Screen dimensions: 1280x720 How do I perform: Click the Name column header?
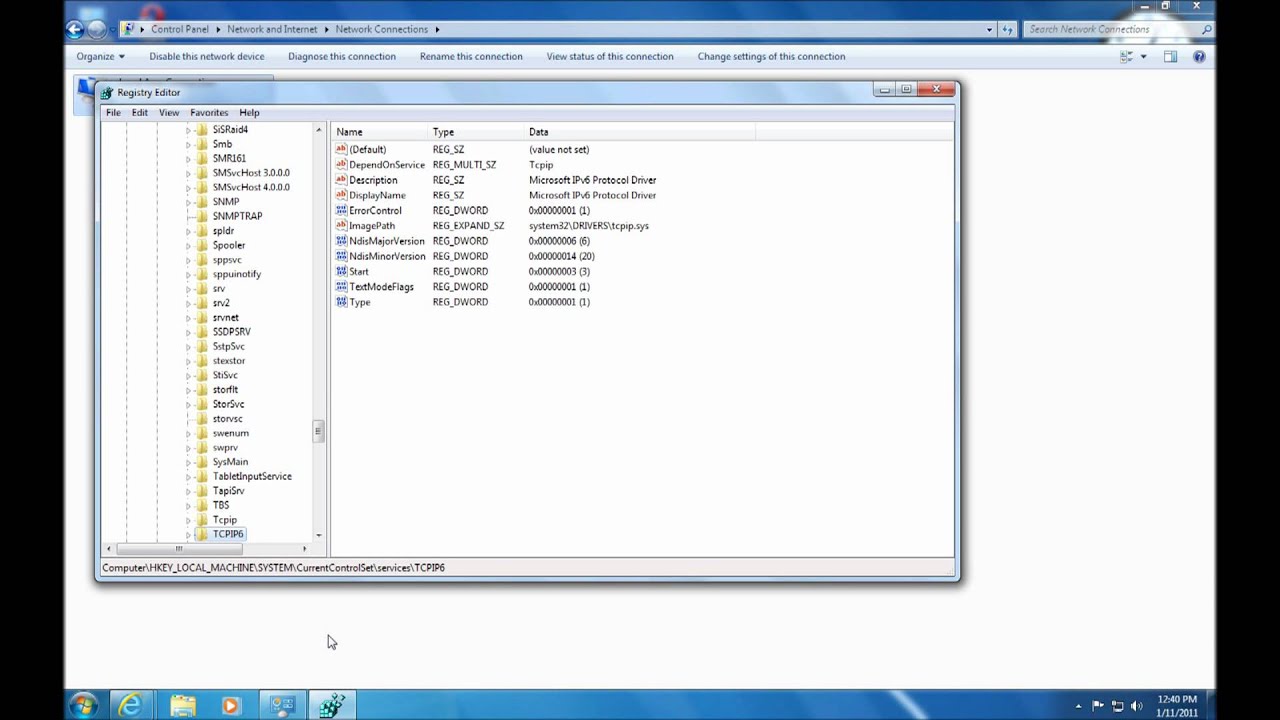pos(379,132)
